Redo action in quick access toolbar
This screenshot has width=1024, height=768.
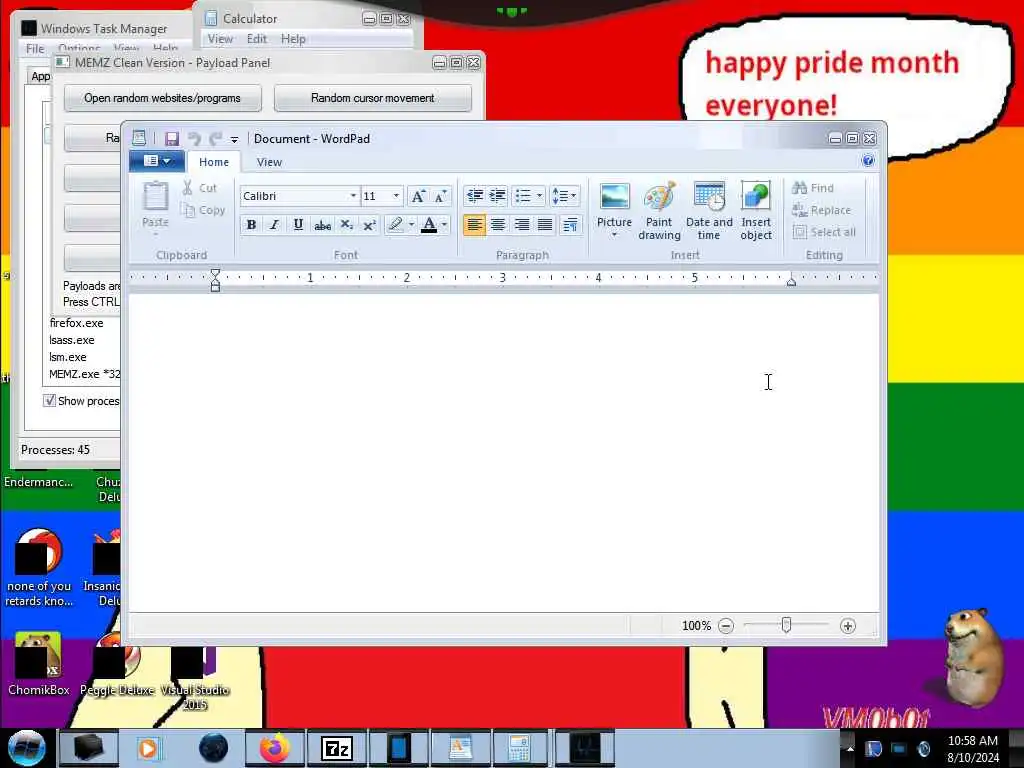[x=216, y=138]
